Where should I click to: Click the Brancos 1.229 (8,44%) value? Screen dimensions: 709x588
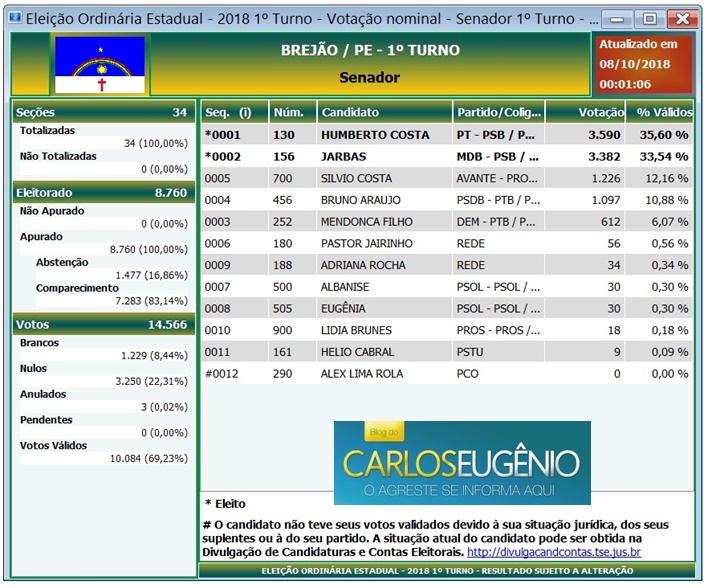(x=154, y=356)
